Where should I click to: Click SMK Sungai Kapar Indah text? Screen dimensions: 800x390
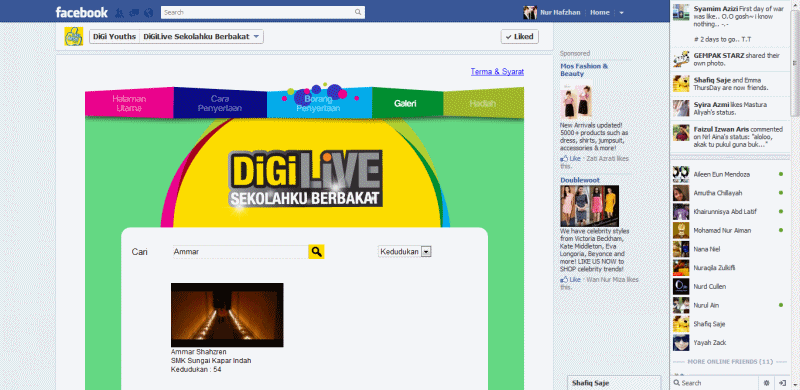point(211,360)
